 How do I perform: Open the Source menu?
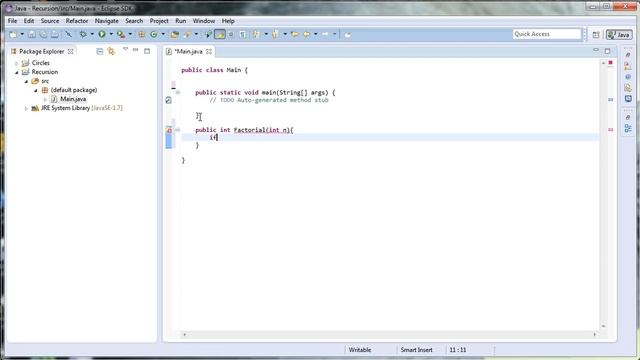click(x=50, y=21)
